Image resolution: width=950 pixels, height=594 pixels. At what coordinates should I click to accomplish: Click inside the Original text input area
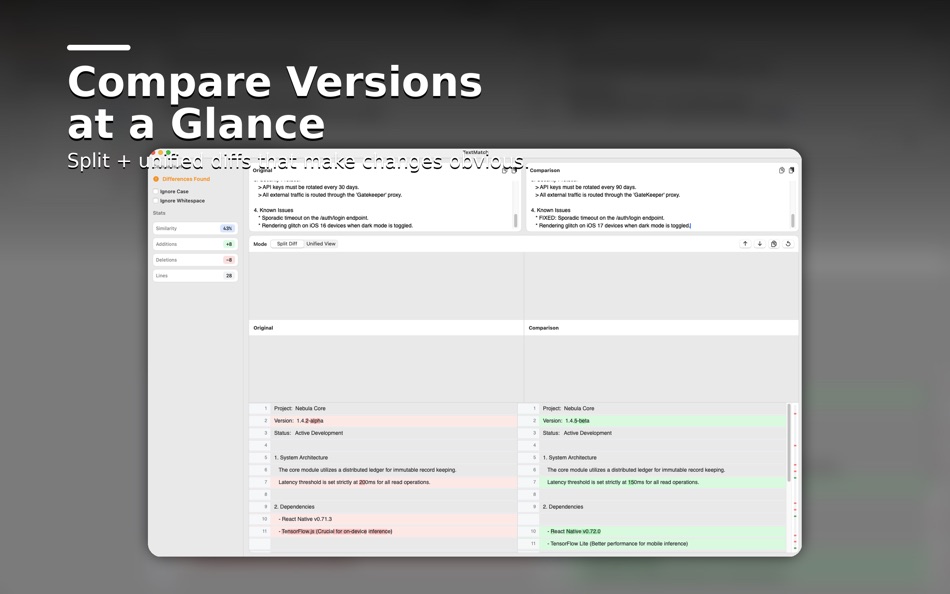(382, 203)
